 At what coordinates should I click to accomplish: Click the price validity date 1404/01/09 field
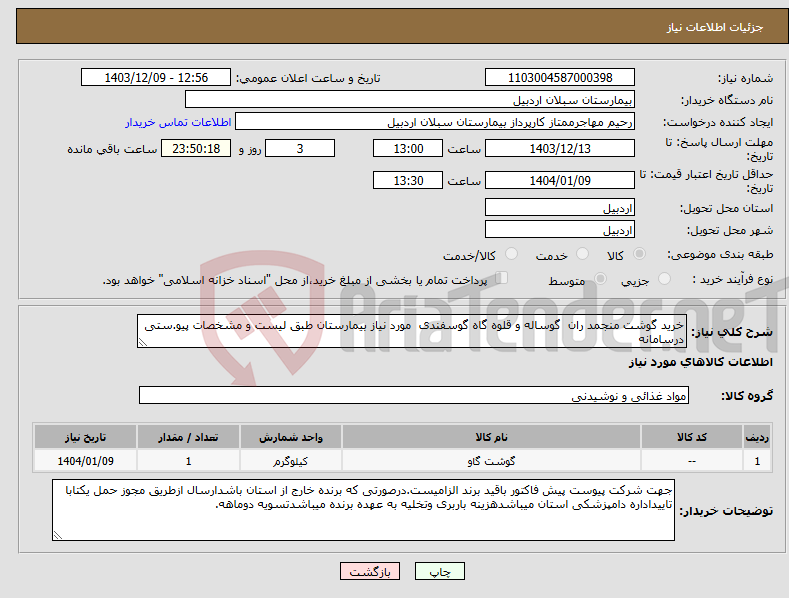click(x=560, y=180)
